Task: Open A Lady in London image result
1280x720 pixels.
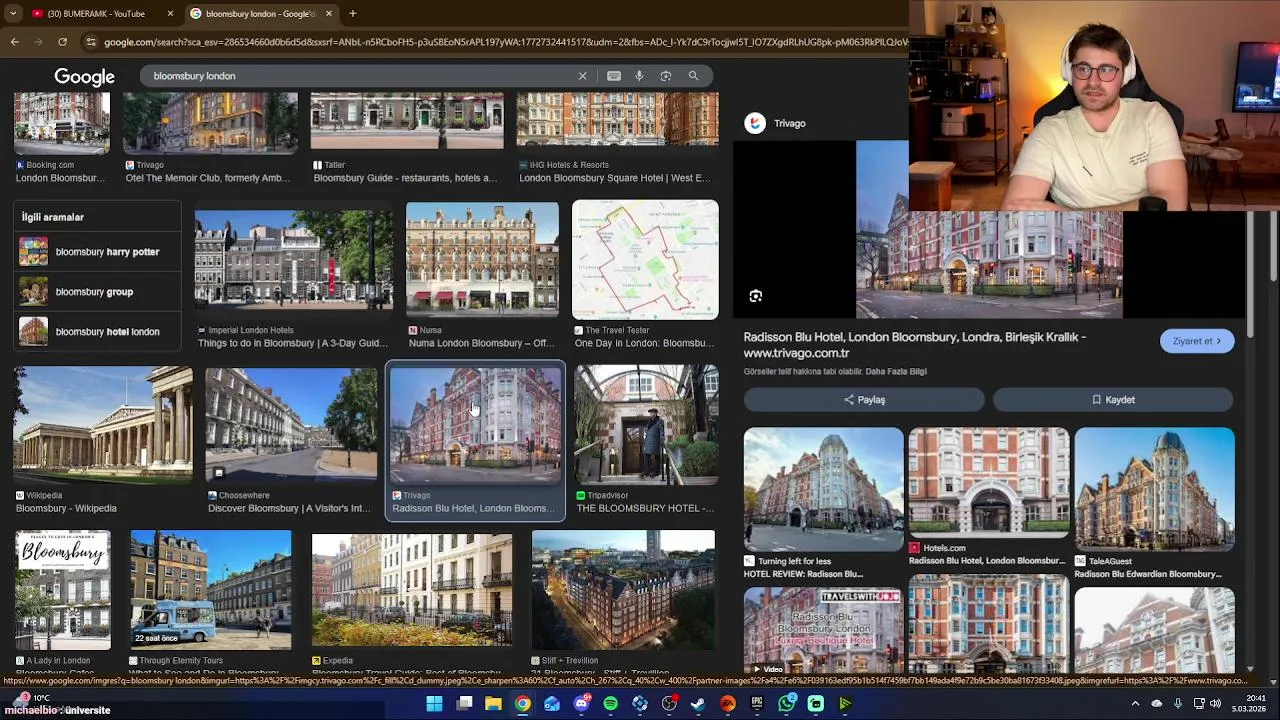Action: pyautogui.click(x=63, y=590)
